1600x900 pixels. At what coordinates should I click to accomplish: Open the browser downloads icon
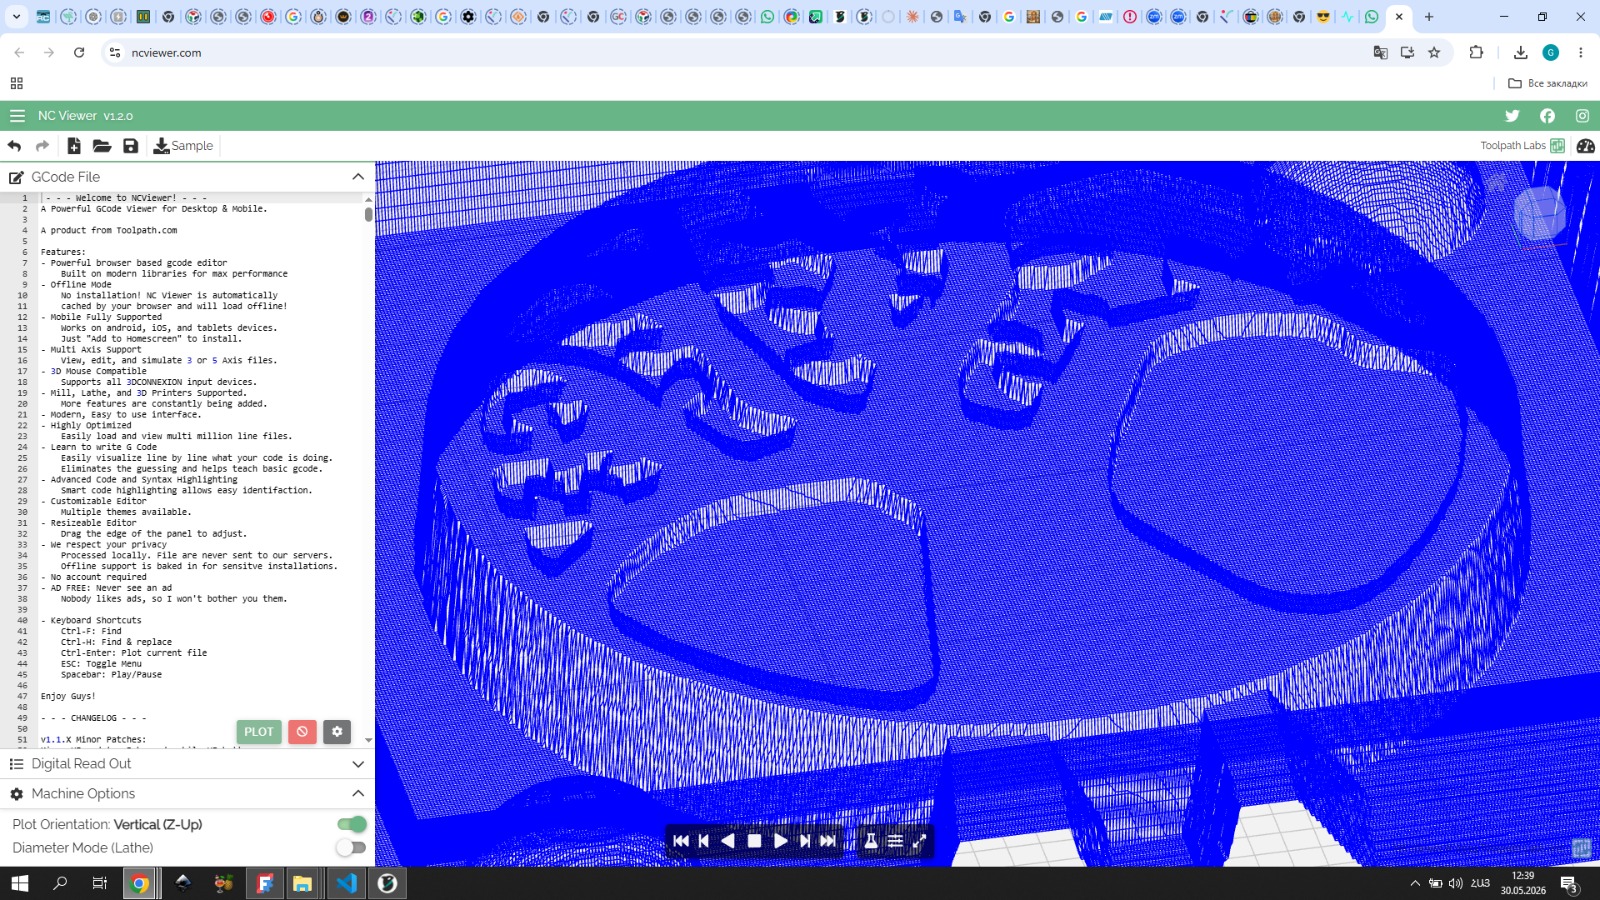(1520, 53)
